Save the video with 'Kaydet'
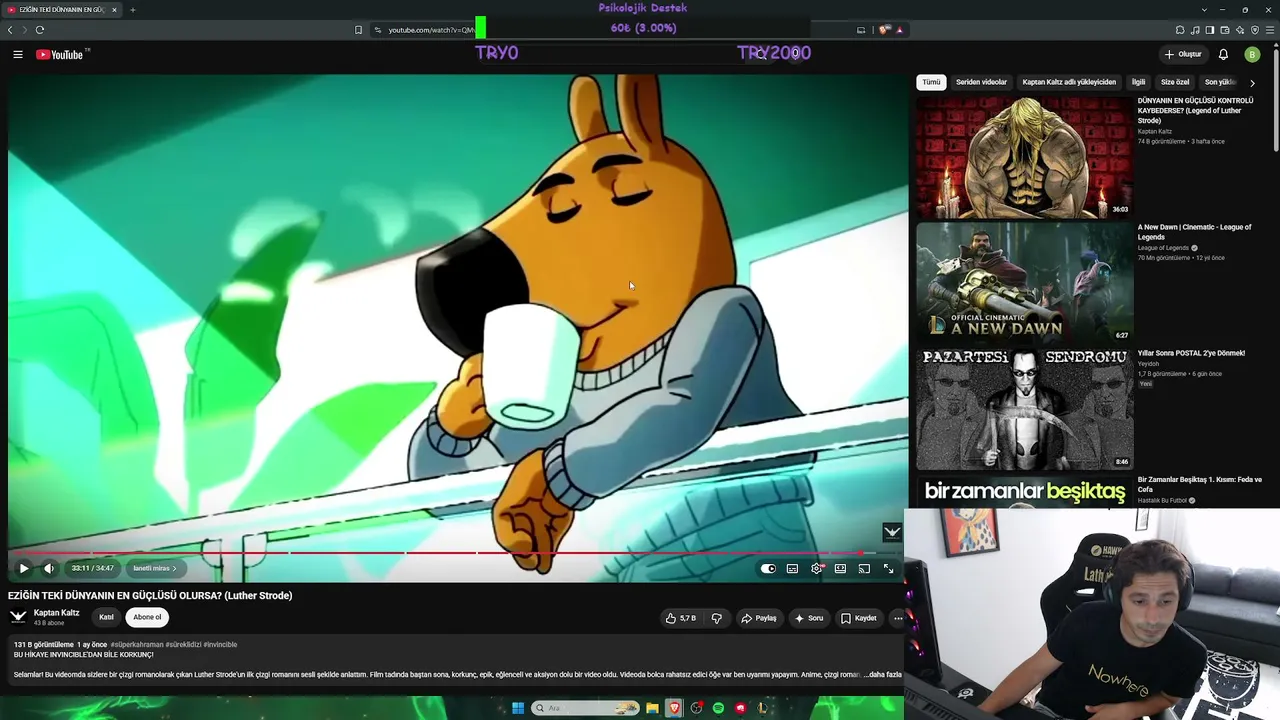Image resolution: width=1280 pixels, height=720 pixels. pyautogui.click(x=859, y=618)
